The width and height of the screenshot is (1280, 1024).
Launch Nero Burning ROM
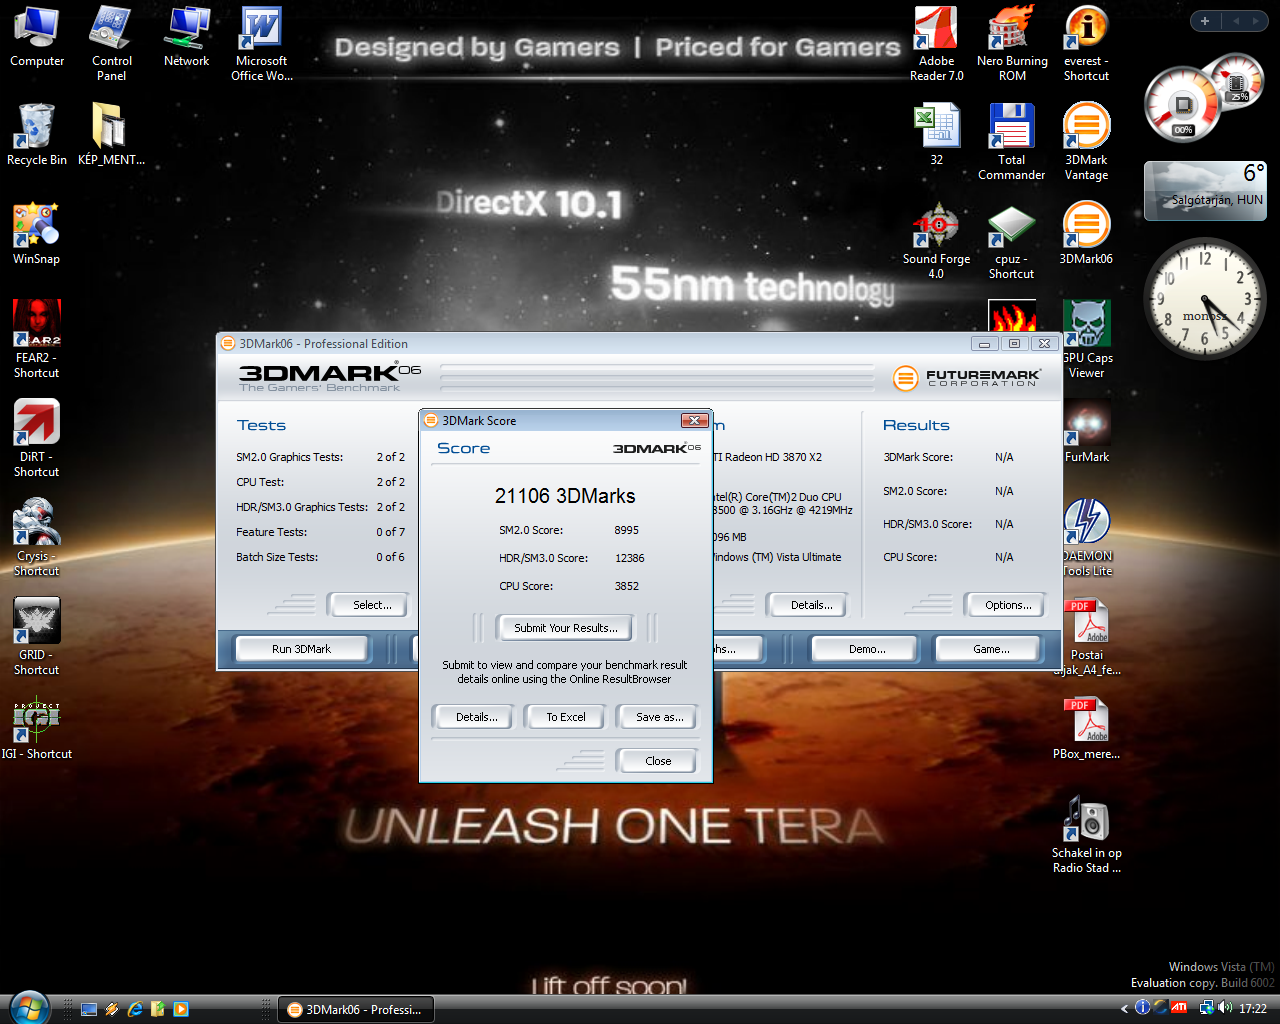1012,42
